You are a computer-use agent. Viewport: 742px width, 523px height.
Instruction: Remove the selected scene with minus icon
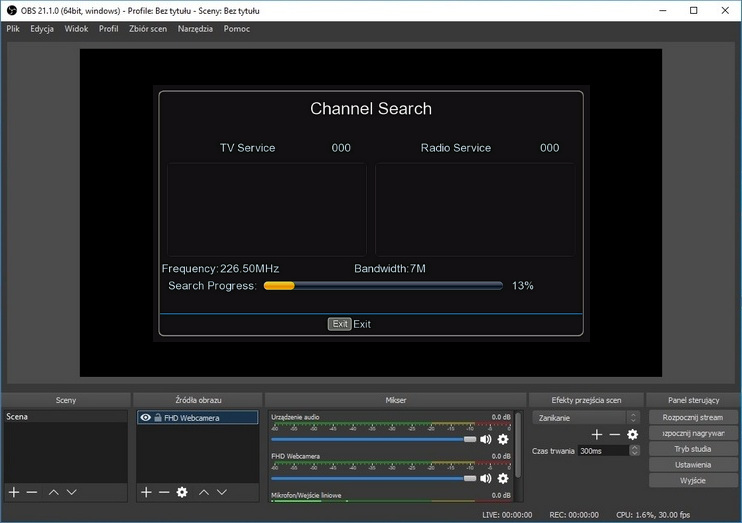32,492
